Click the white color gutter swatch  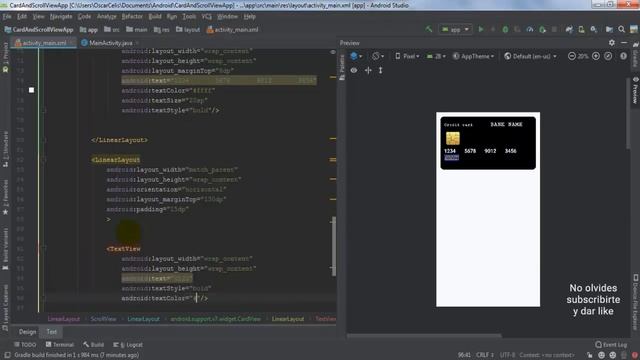coord(31,90)
